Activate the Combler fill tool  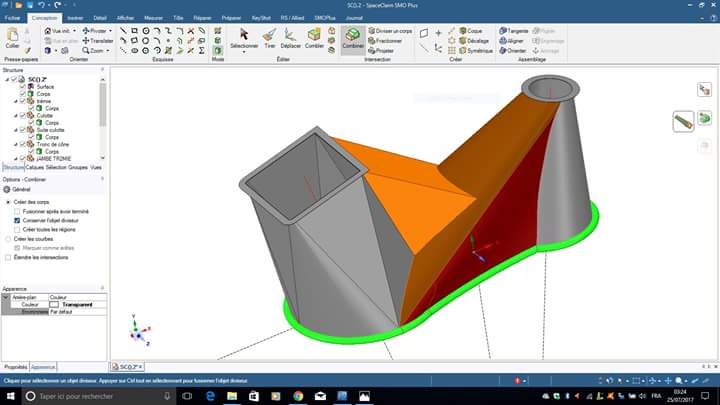click(314, 39)
